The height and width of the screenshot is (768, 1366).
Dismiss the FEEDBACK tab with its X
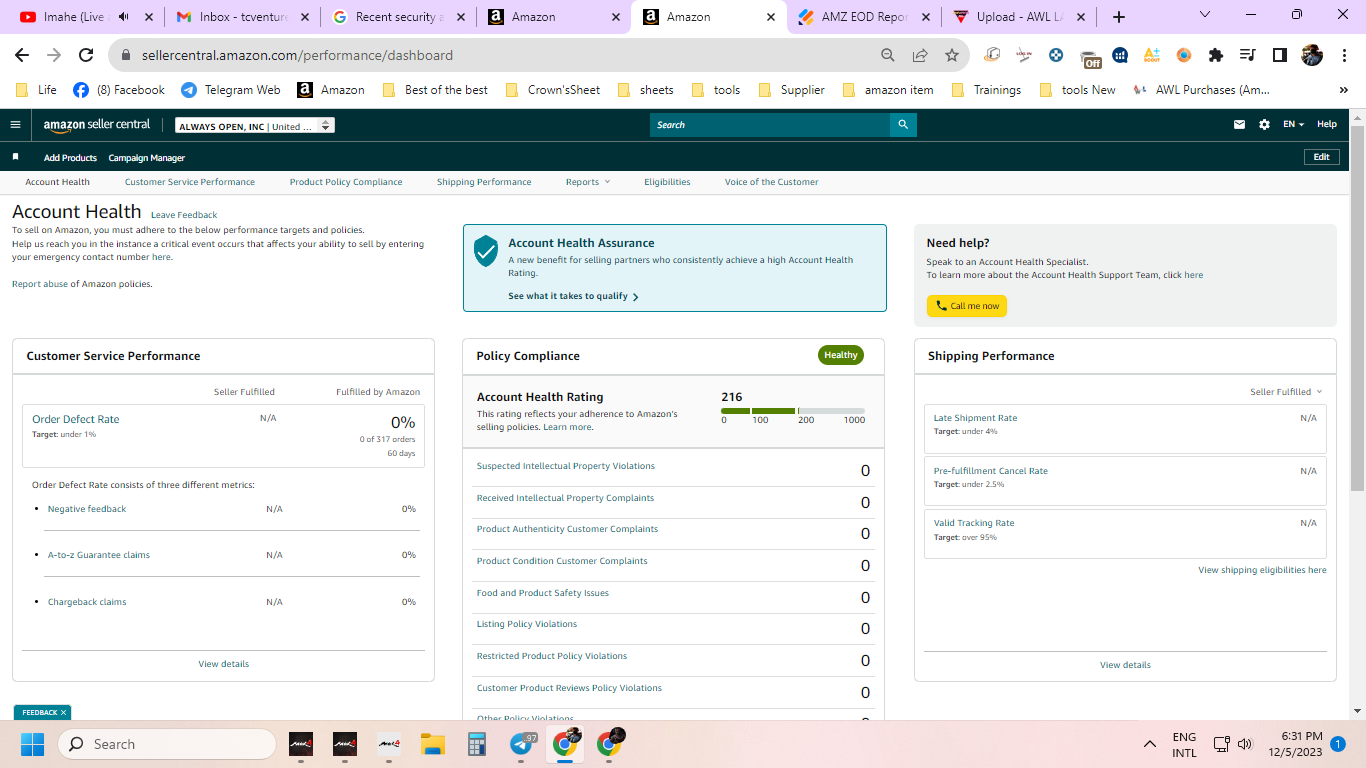(63, 713)
